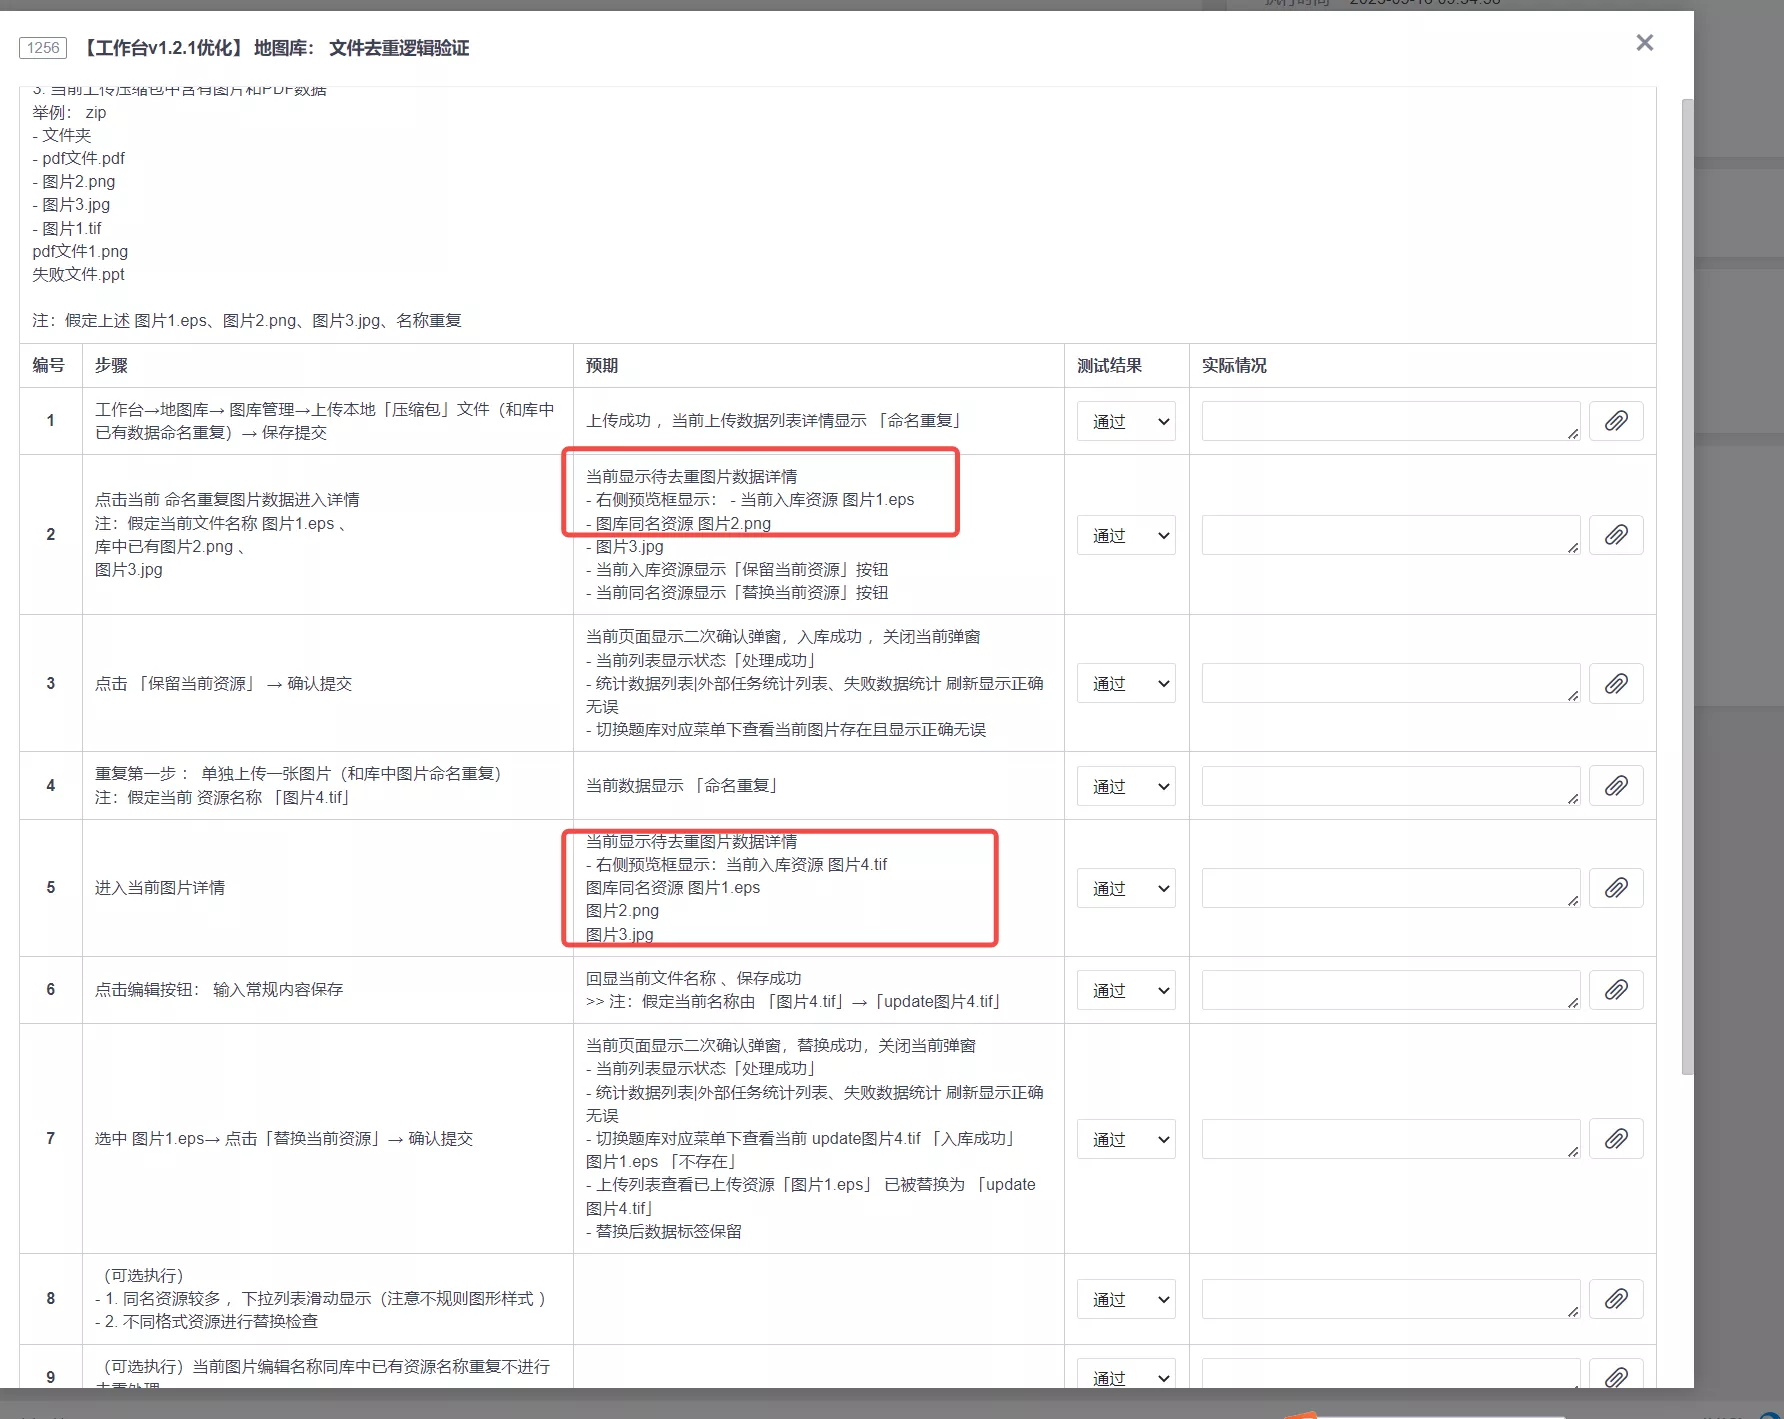
Task: Click step text 进入当前图片详情
Action: tap(160, 888)
